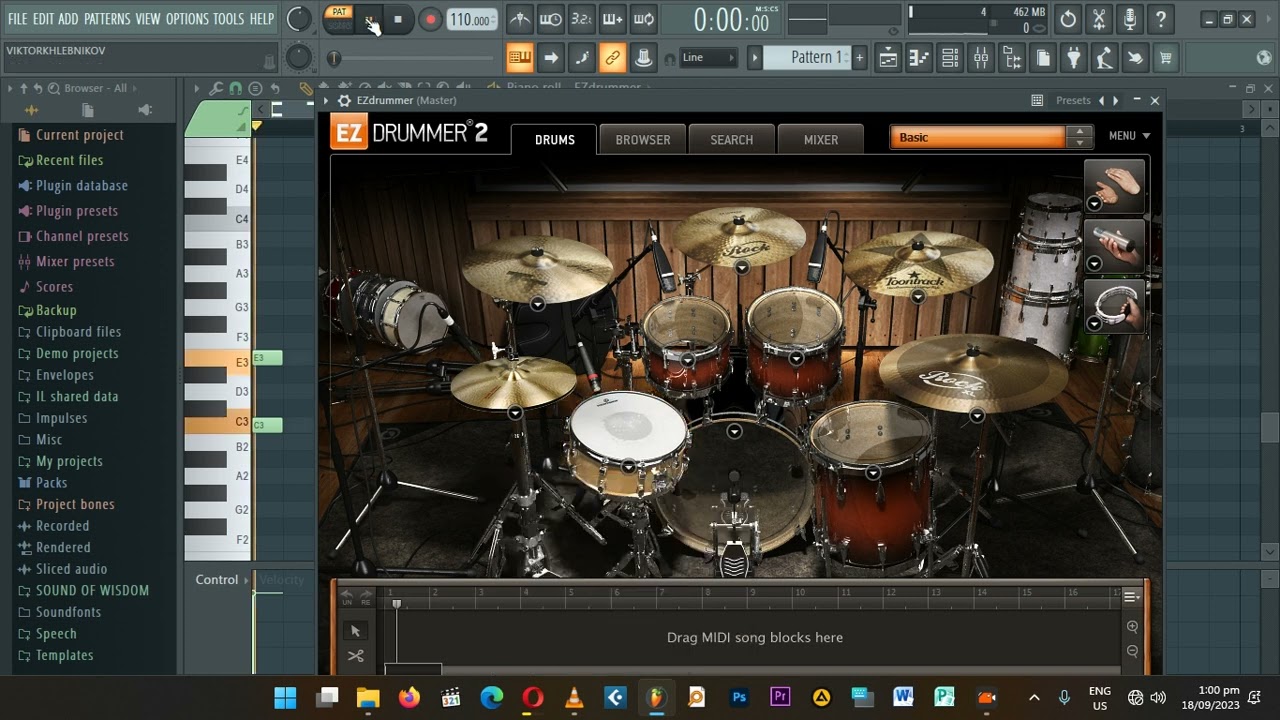
Task: Toggle the 3-2-1 countdown before recording
Action: pos(581,19)
